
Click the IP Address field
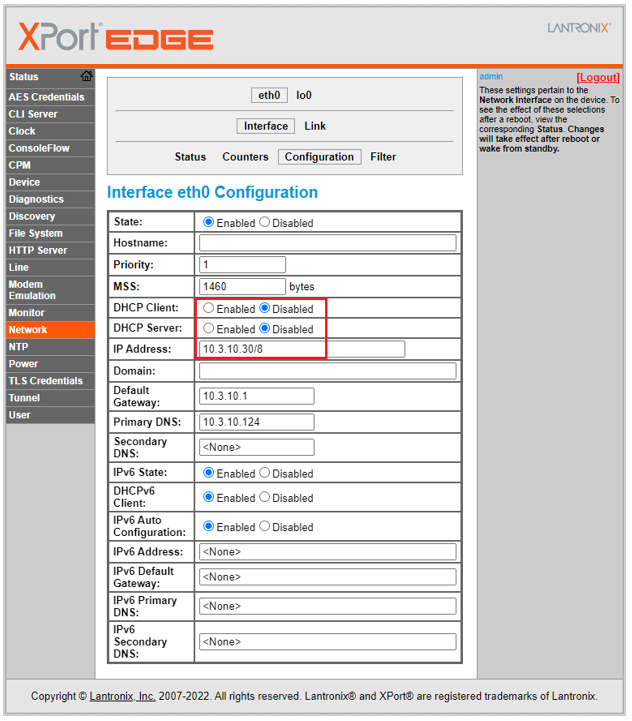302,349
